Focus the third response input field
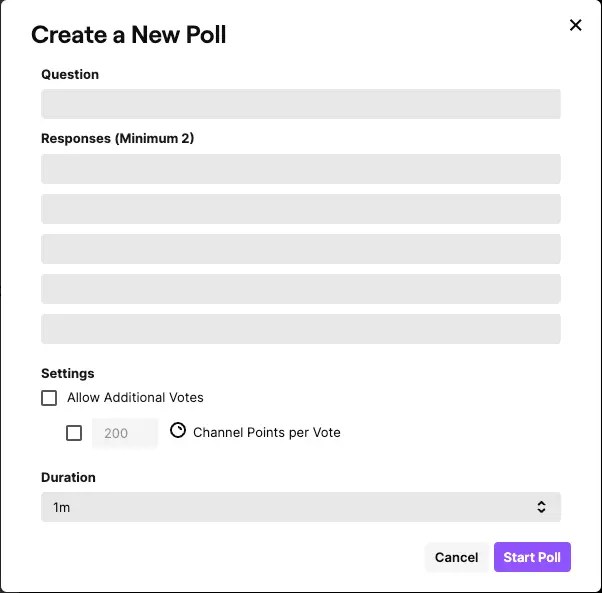The image size is (602, 593). [x=300, y=249]
